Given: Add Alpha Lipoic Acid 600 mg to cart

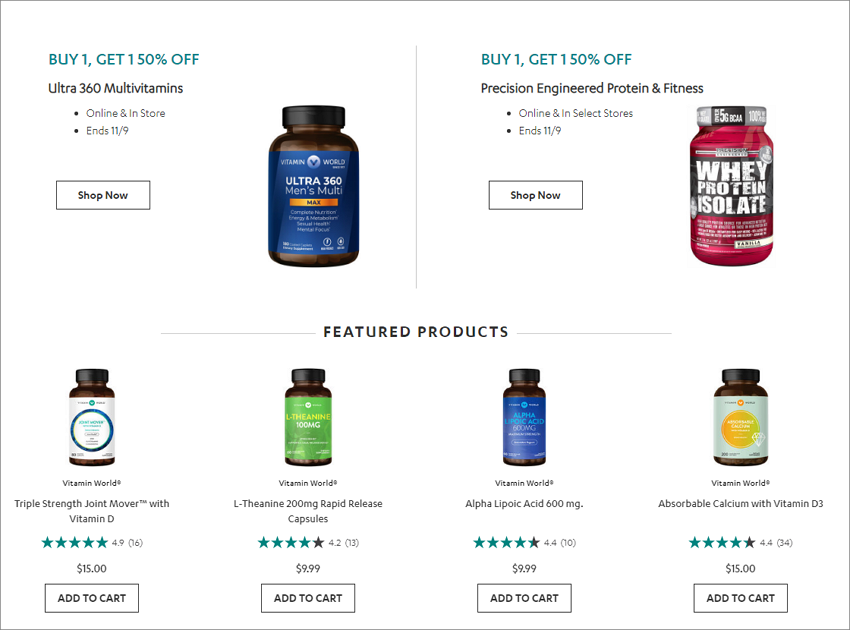Looking at the screenshot, I should tap(524, 598).
